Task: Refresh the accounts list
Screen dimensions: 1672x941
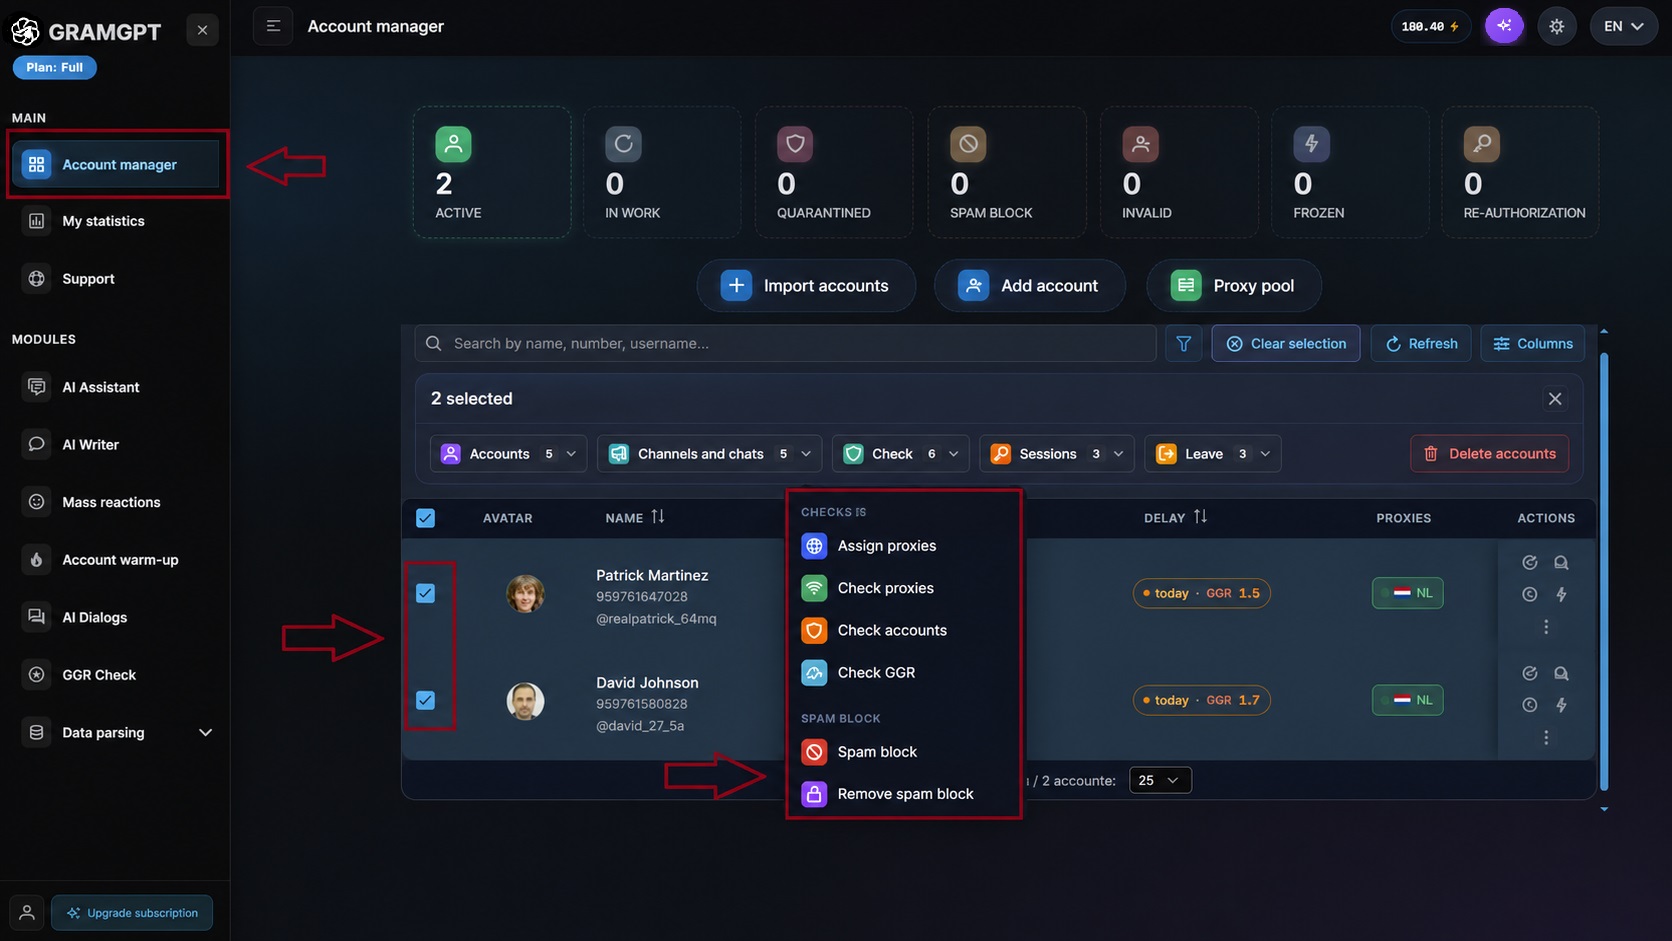Action: (1421, 343)
